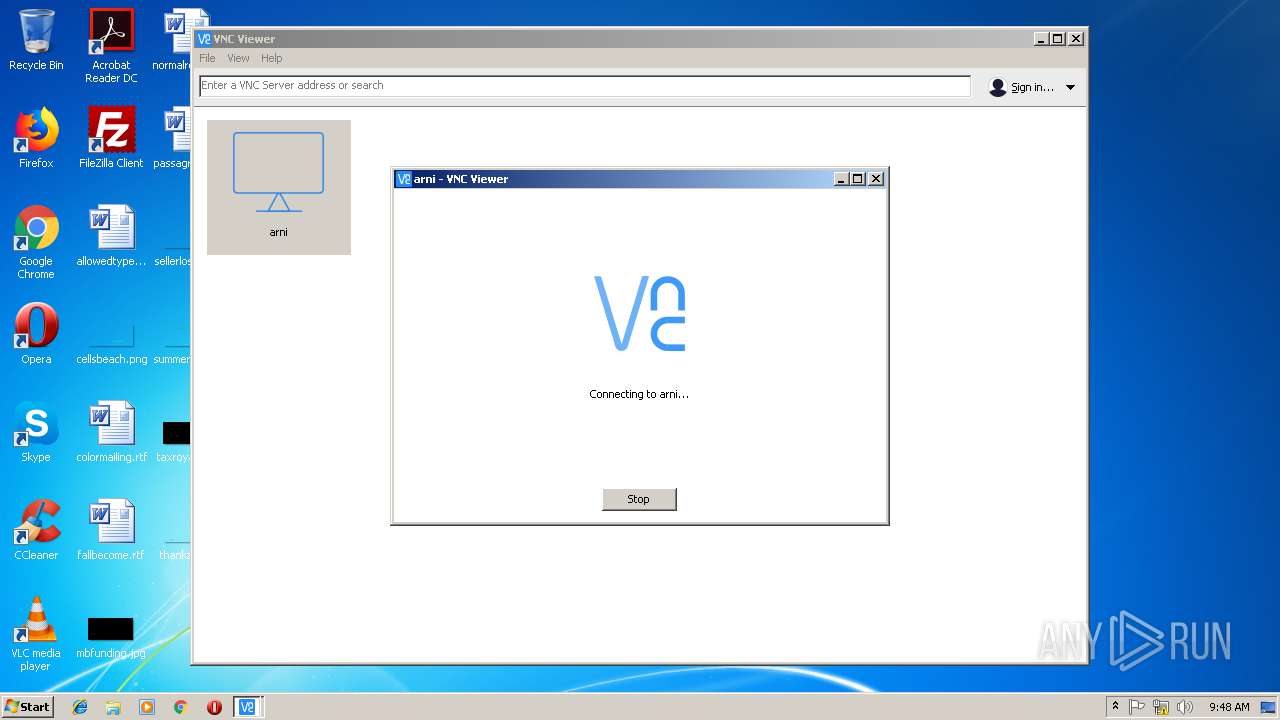
Task: Click the VNC Viewer main window title icon
Action: (x=204, y=39)
